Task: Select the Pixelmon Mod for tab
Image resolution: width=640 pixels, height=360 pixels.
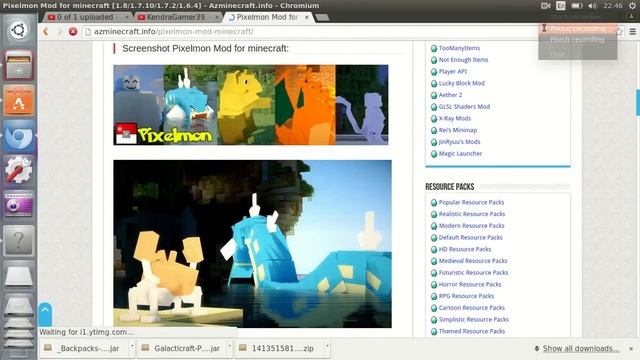Action: [x=268, y=17]
